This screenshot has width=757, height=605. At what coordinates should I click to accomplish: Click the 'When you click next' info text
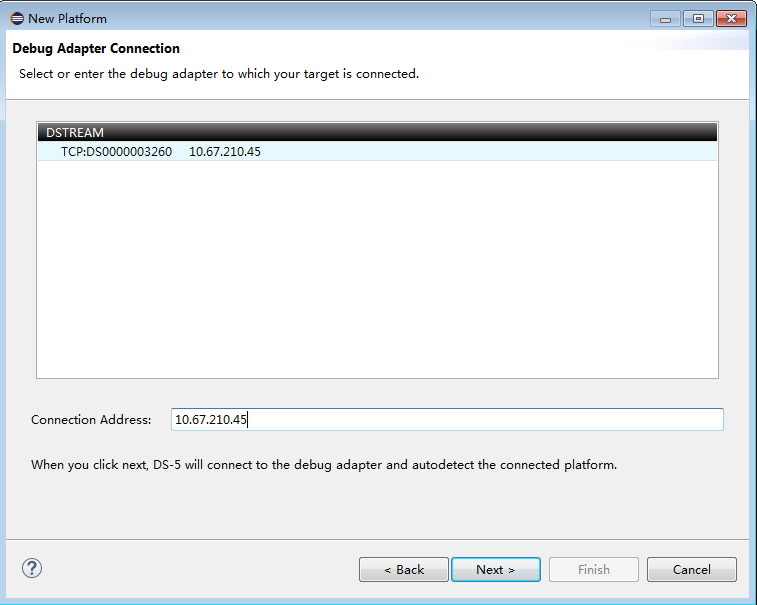(x=324, y=465)
